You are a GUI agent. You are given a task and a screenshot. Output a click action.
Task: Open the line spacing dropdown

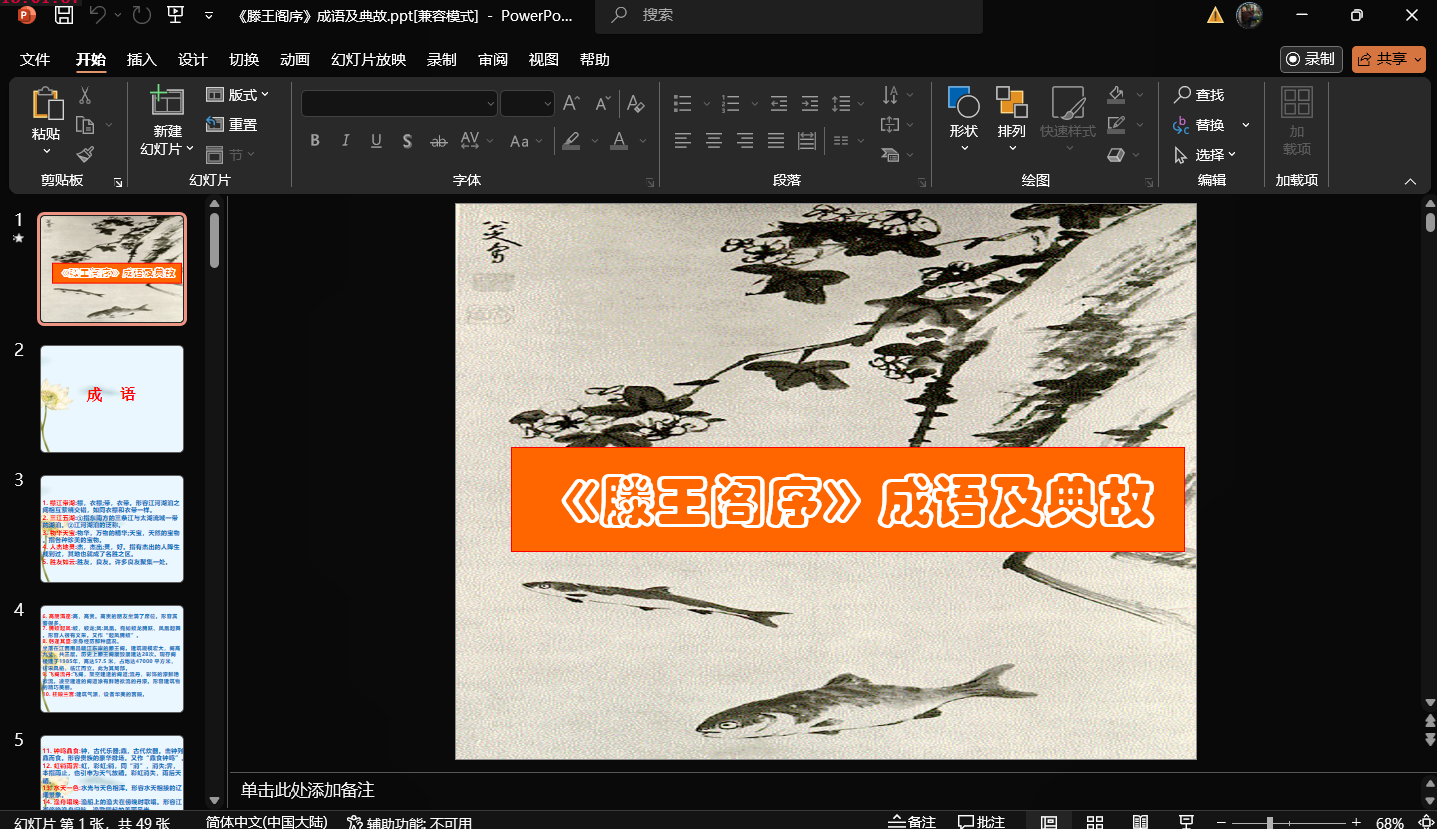tap(847, 103)
